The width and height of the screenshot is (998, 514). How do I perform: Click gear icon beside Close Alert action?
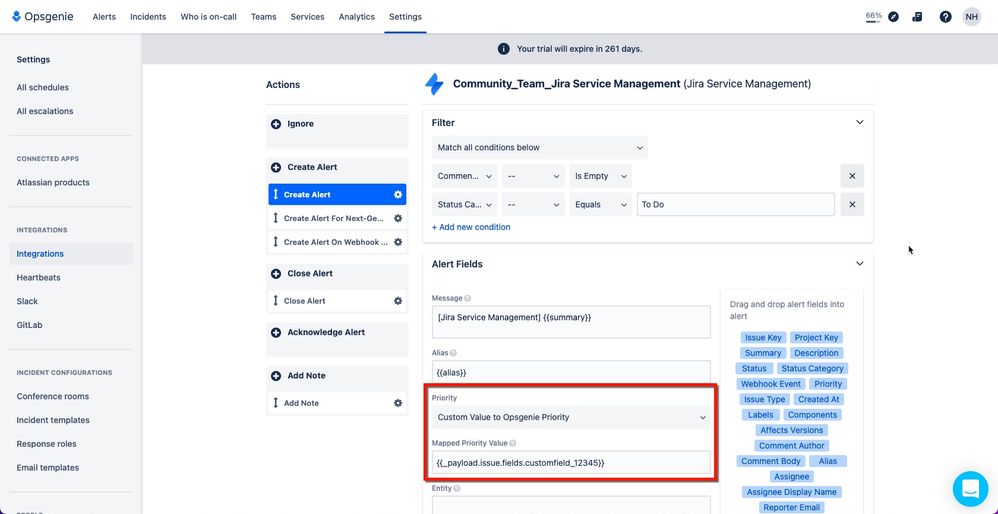tap(398, 301)
